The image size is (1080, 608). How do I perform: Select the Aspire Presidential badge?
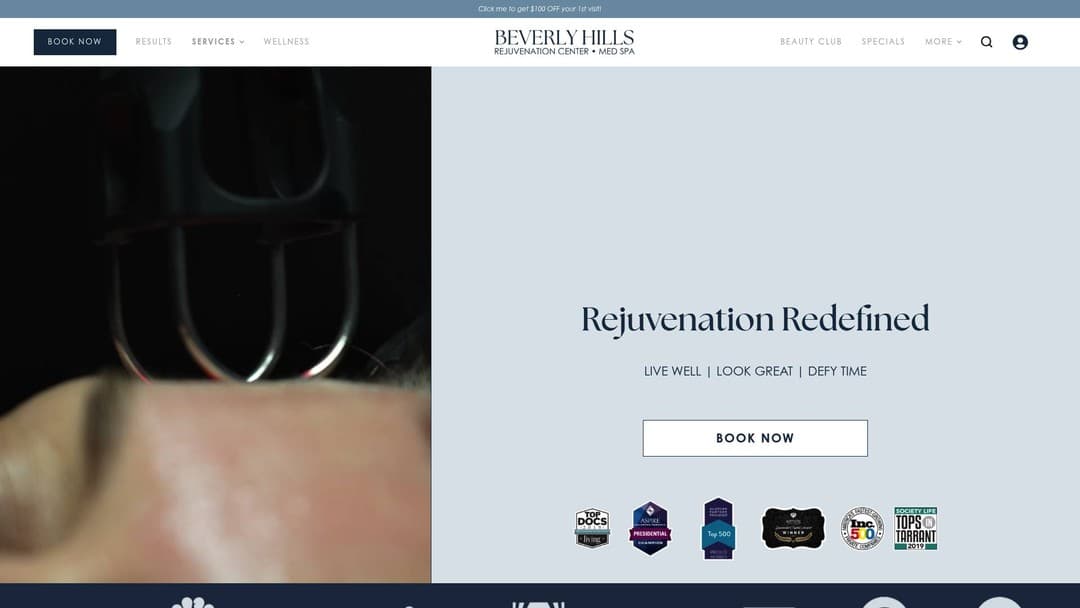650,528
